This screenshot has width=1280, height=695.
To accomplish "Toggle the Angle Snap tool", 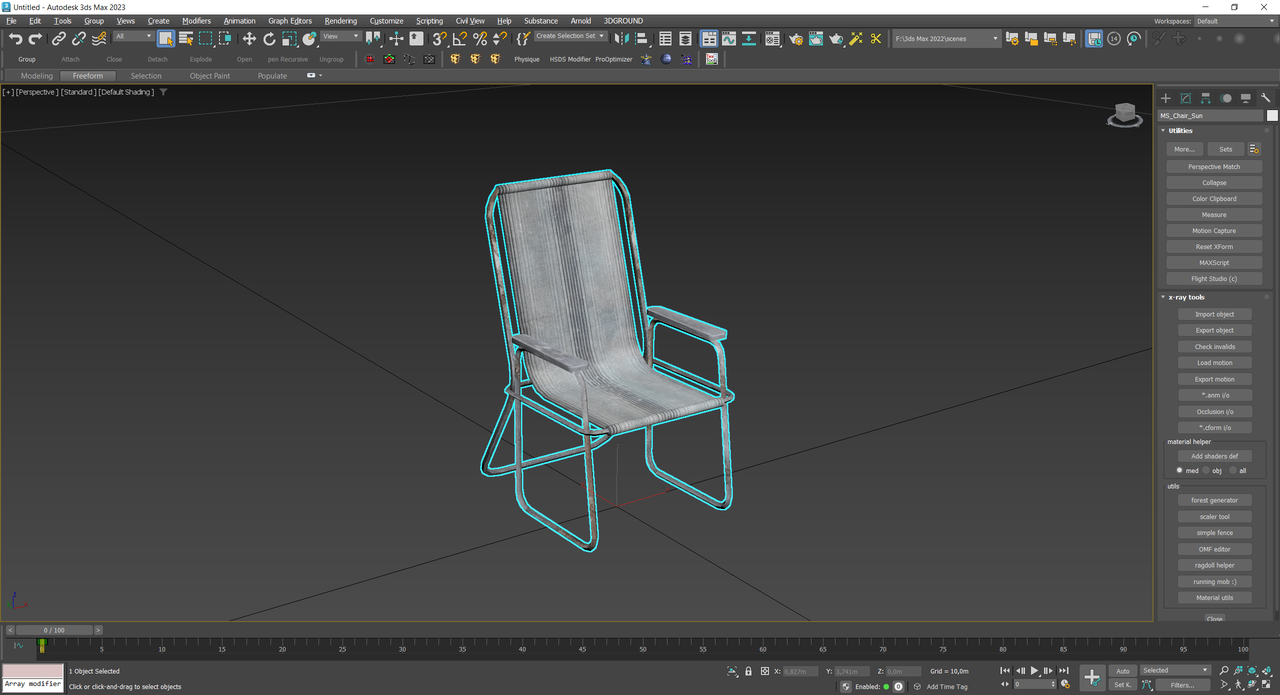I will tap(459, 39).
